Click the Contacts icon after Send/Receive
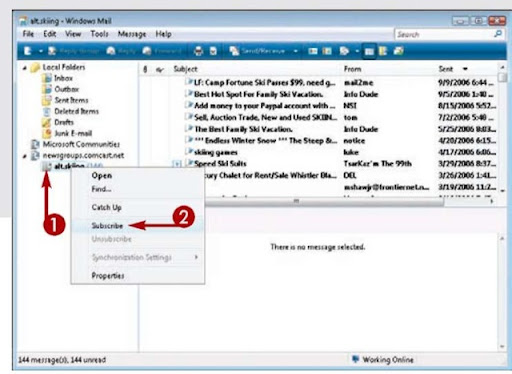 [313, 51]
